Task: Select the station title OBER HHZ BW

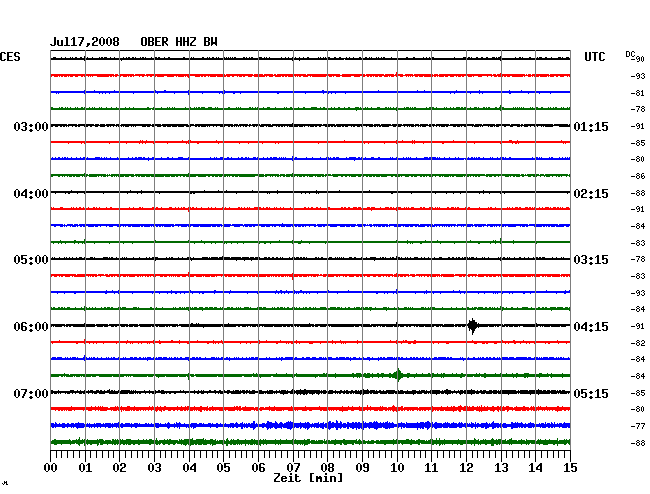Action: (179, 42)
